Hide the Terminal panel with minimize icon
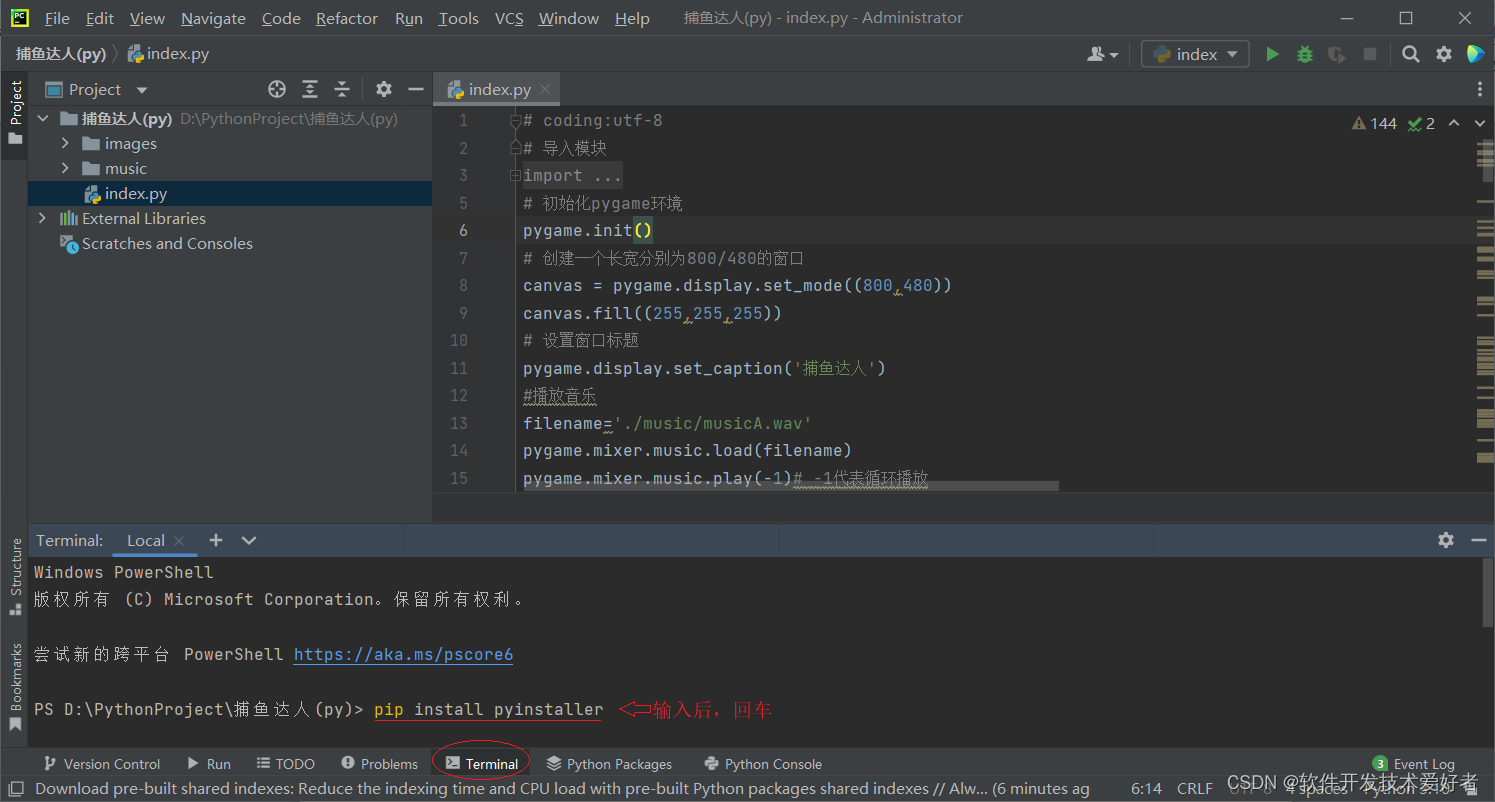This screenshot has height=802, width=1495. click(1479, 540)
